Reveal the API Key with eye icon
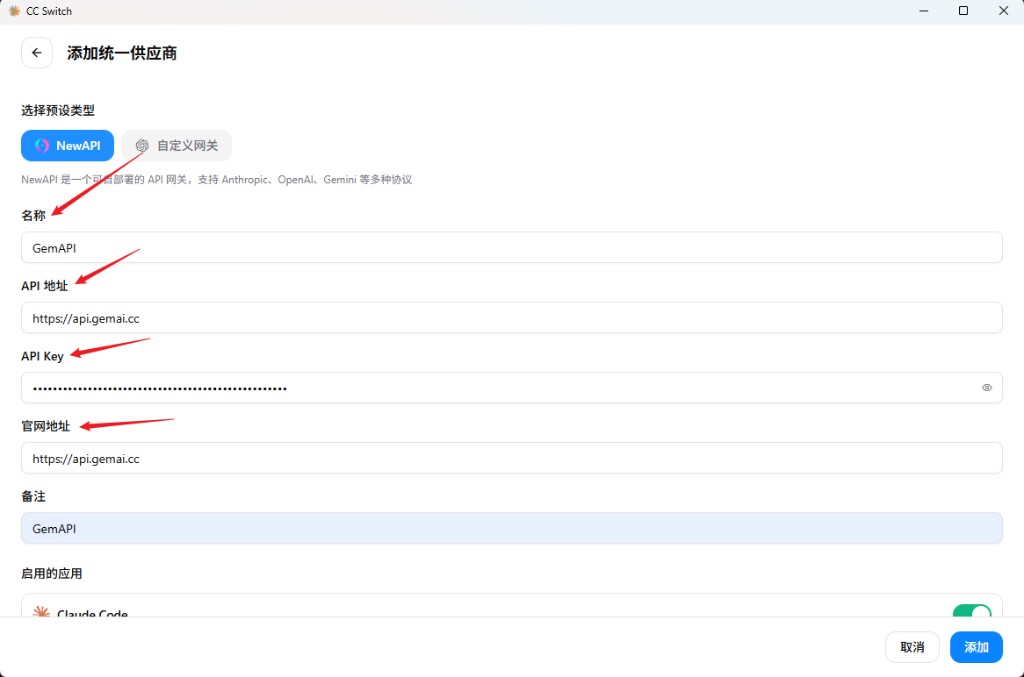This screenshot has height=677, width=1024. [x=986, y=388]
